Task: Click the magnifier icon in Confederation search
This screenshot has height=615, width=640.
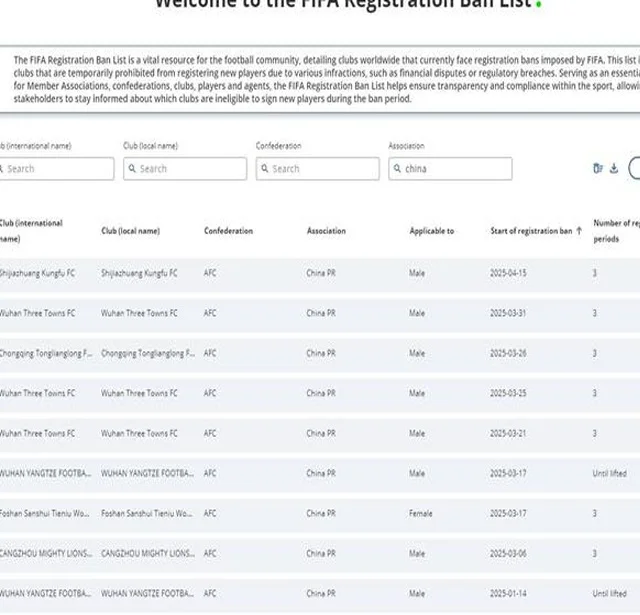Action: pos(265,168)
